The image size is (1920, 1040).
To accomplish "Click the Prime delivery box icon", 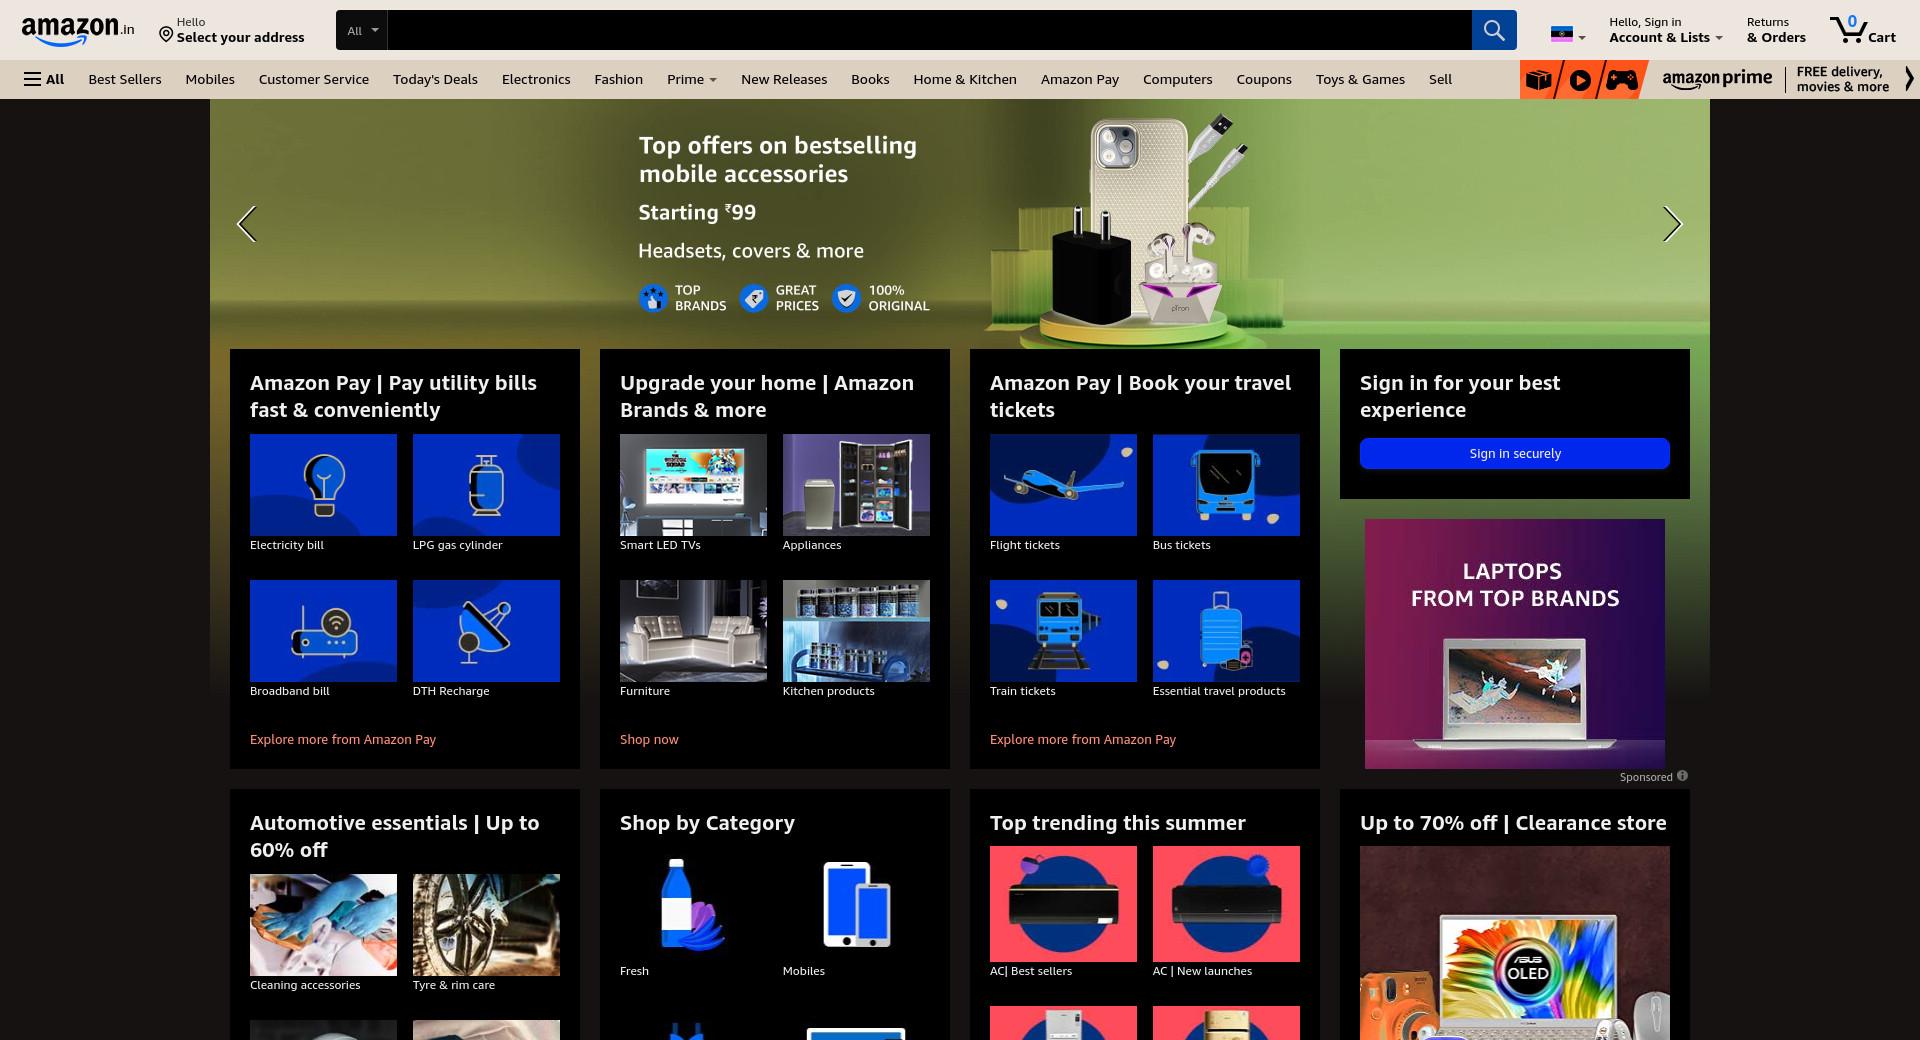I will [1539, 80].
